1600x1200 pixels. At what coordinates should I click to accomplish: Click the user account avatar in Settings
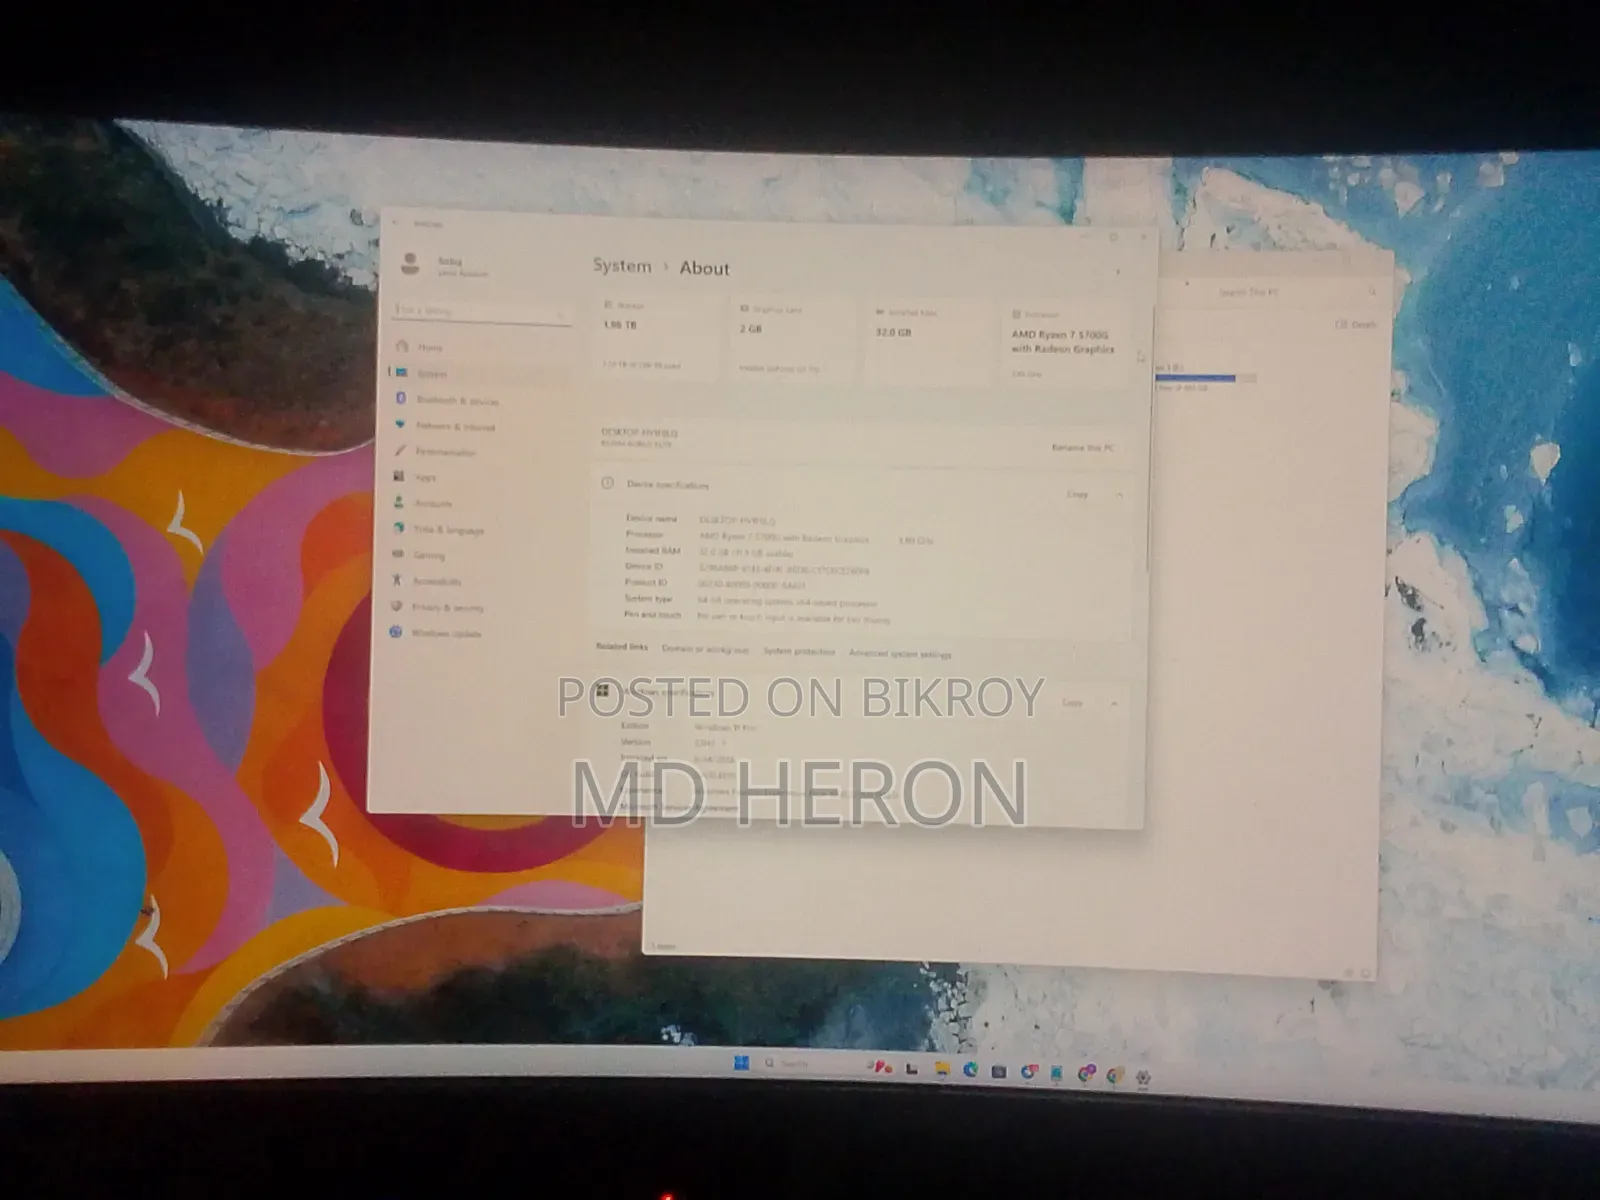[410, 264]
